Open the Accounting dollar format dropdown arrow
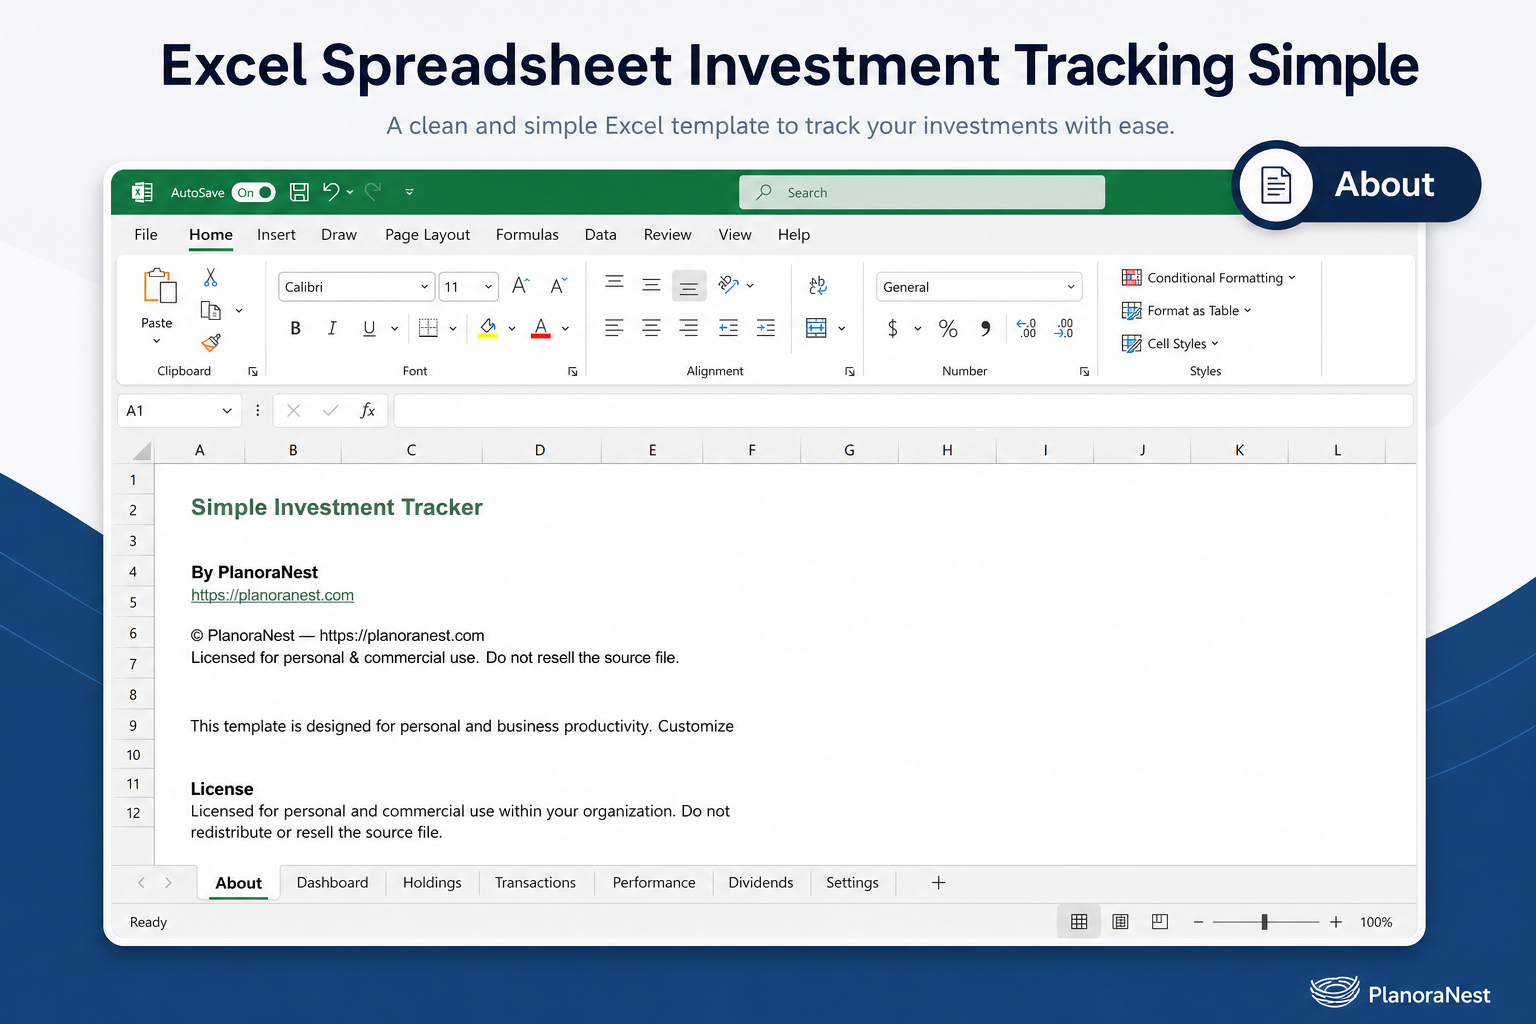 pyautogui.click(x=917, y=328)
